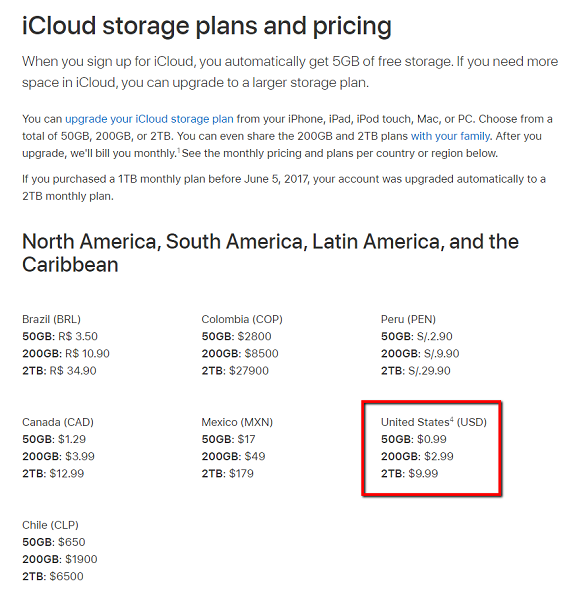The width and height of the screenshot is (569, 600).
Task: Click the United States 2TB $9.99 price
Action: [x=409, y=474]
